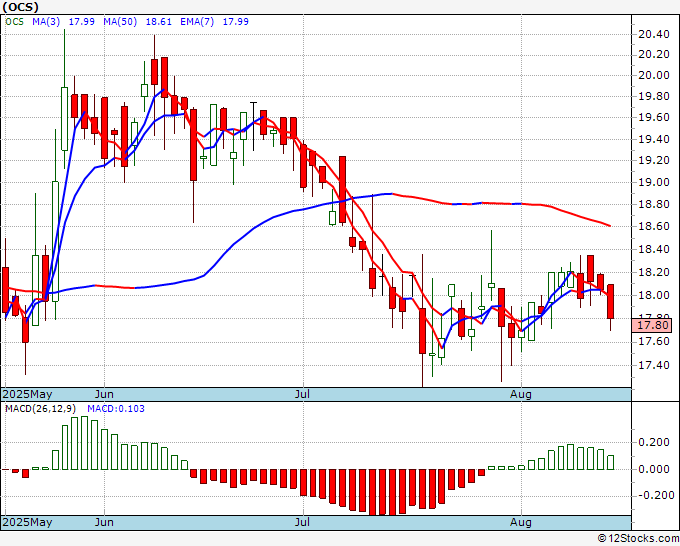
Task: Click the MACD:0.103 value label
Action: coord(116,409)
